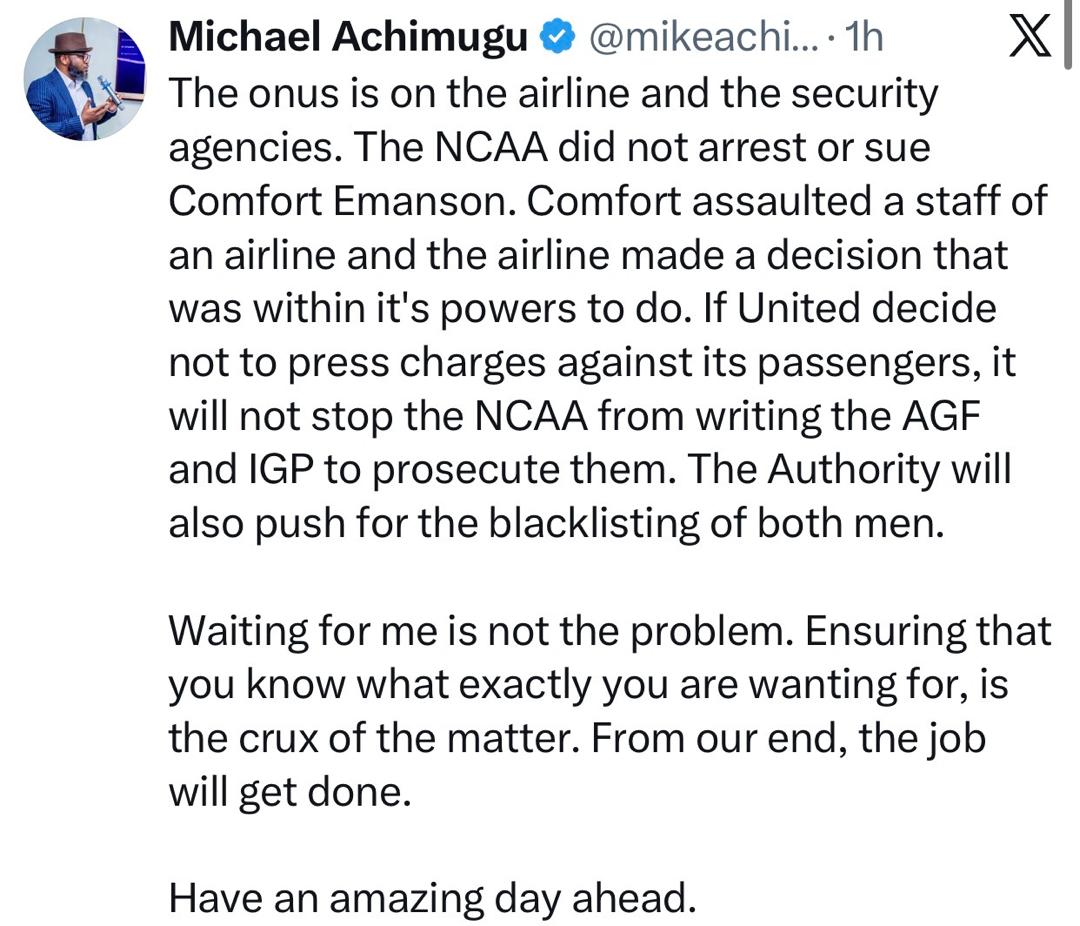Viewport: 1080px width, 926px height.
Task: Click the X logo icon
Action: [x=1029, y=38]
